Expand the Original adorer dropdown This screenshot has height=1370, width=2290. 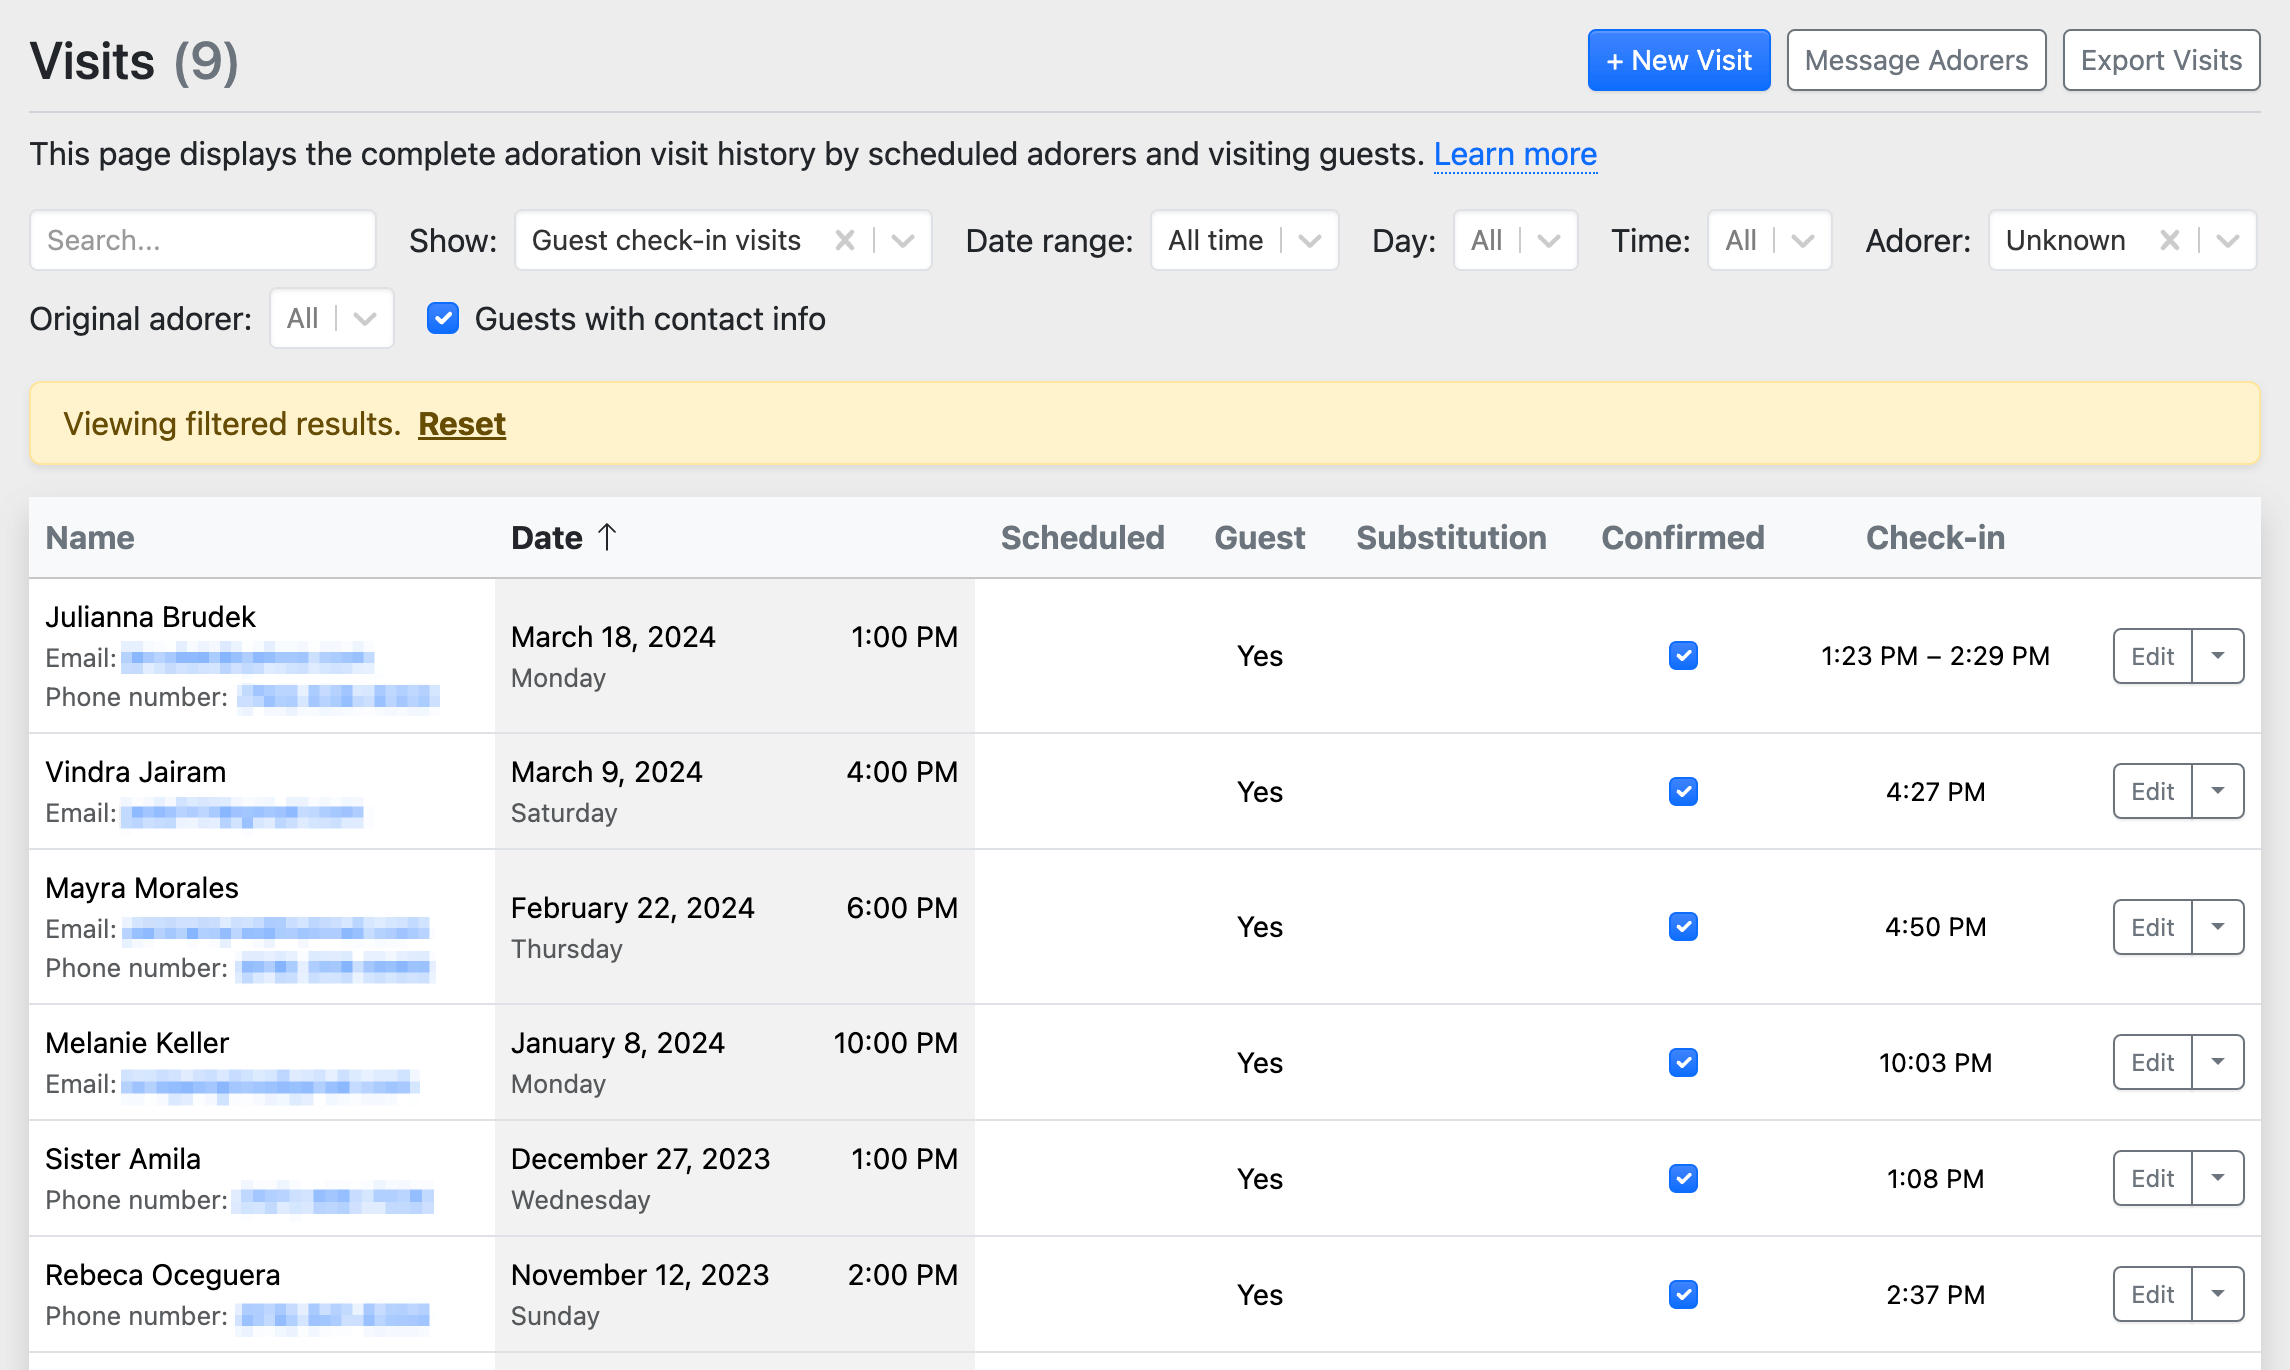[x=364, y=319]
